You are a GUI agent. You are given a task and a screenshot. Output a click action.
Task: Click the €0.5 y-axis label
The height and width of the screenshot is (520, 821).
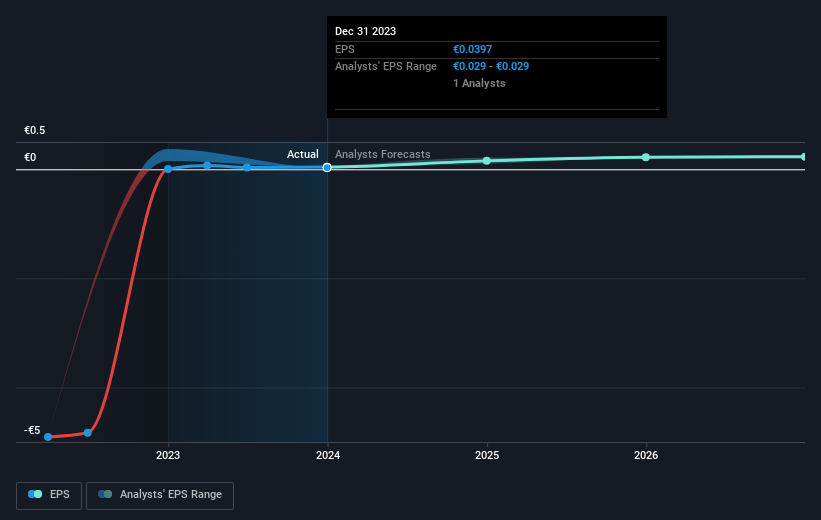(35, 130)
